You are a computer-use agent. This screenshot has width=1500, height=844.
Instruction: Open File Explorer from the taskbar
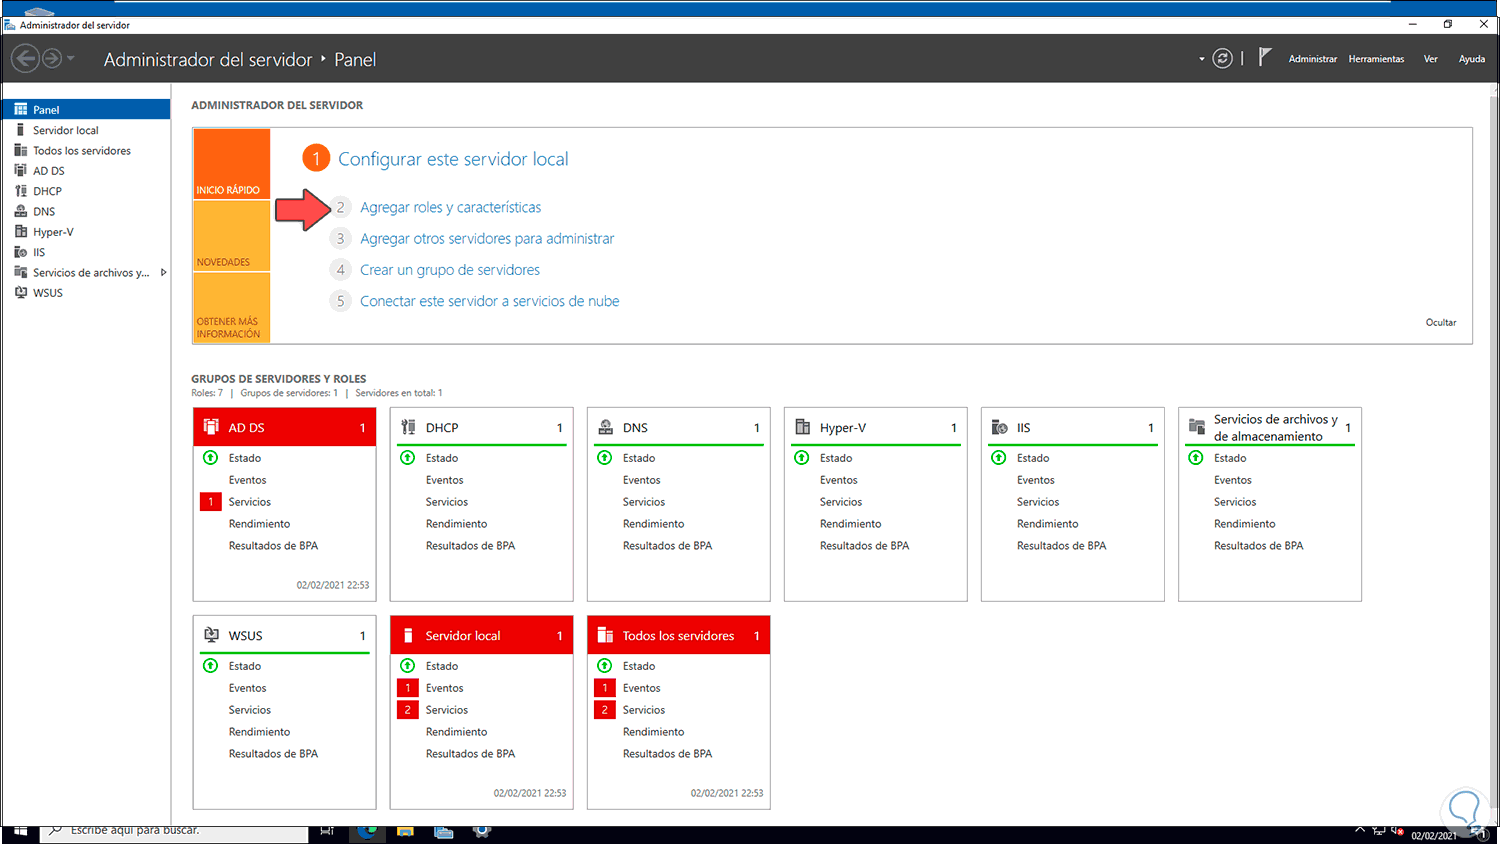[x=405, y=831]
